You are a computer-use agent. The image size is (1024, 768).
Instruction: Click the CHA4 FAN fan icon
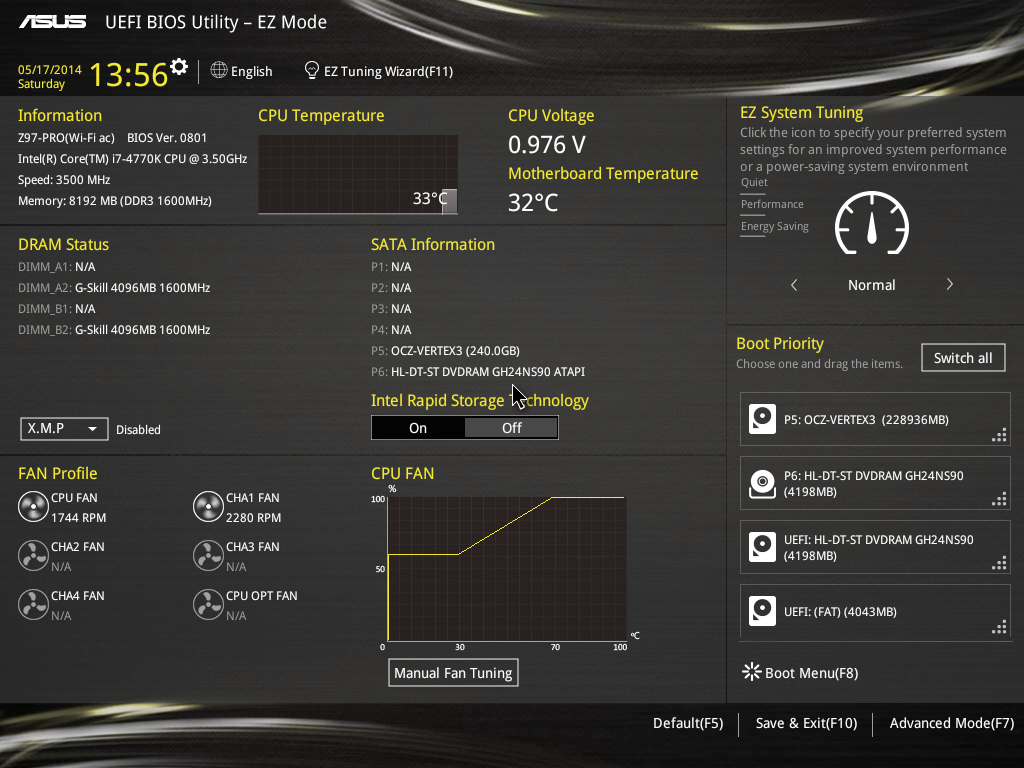pyautogui.click(x=33, y=605)
